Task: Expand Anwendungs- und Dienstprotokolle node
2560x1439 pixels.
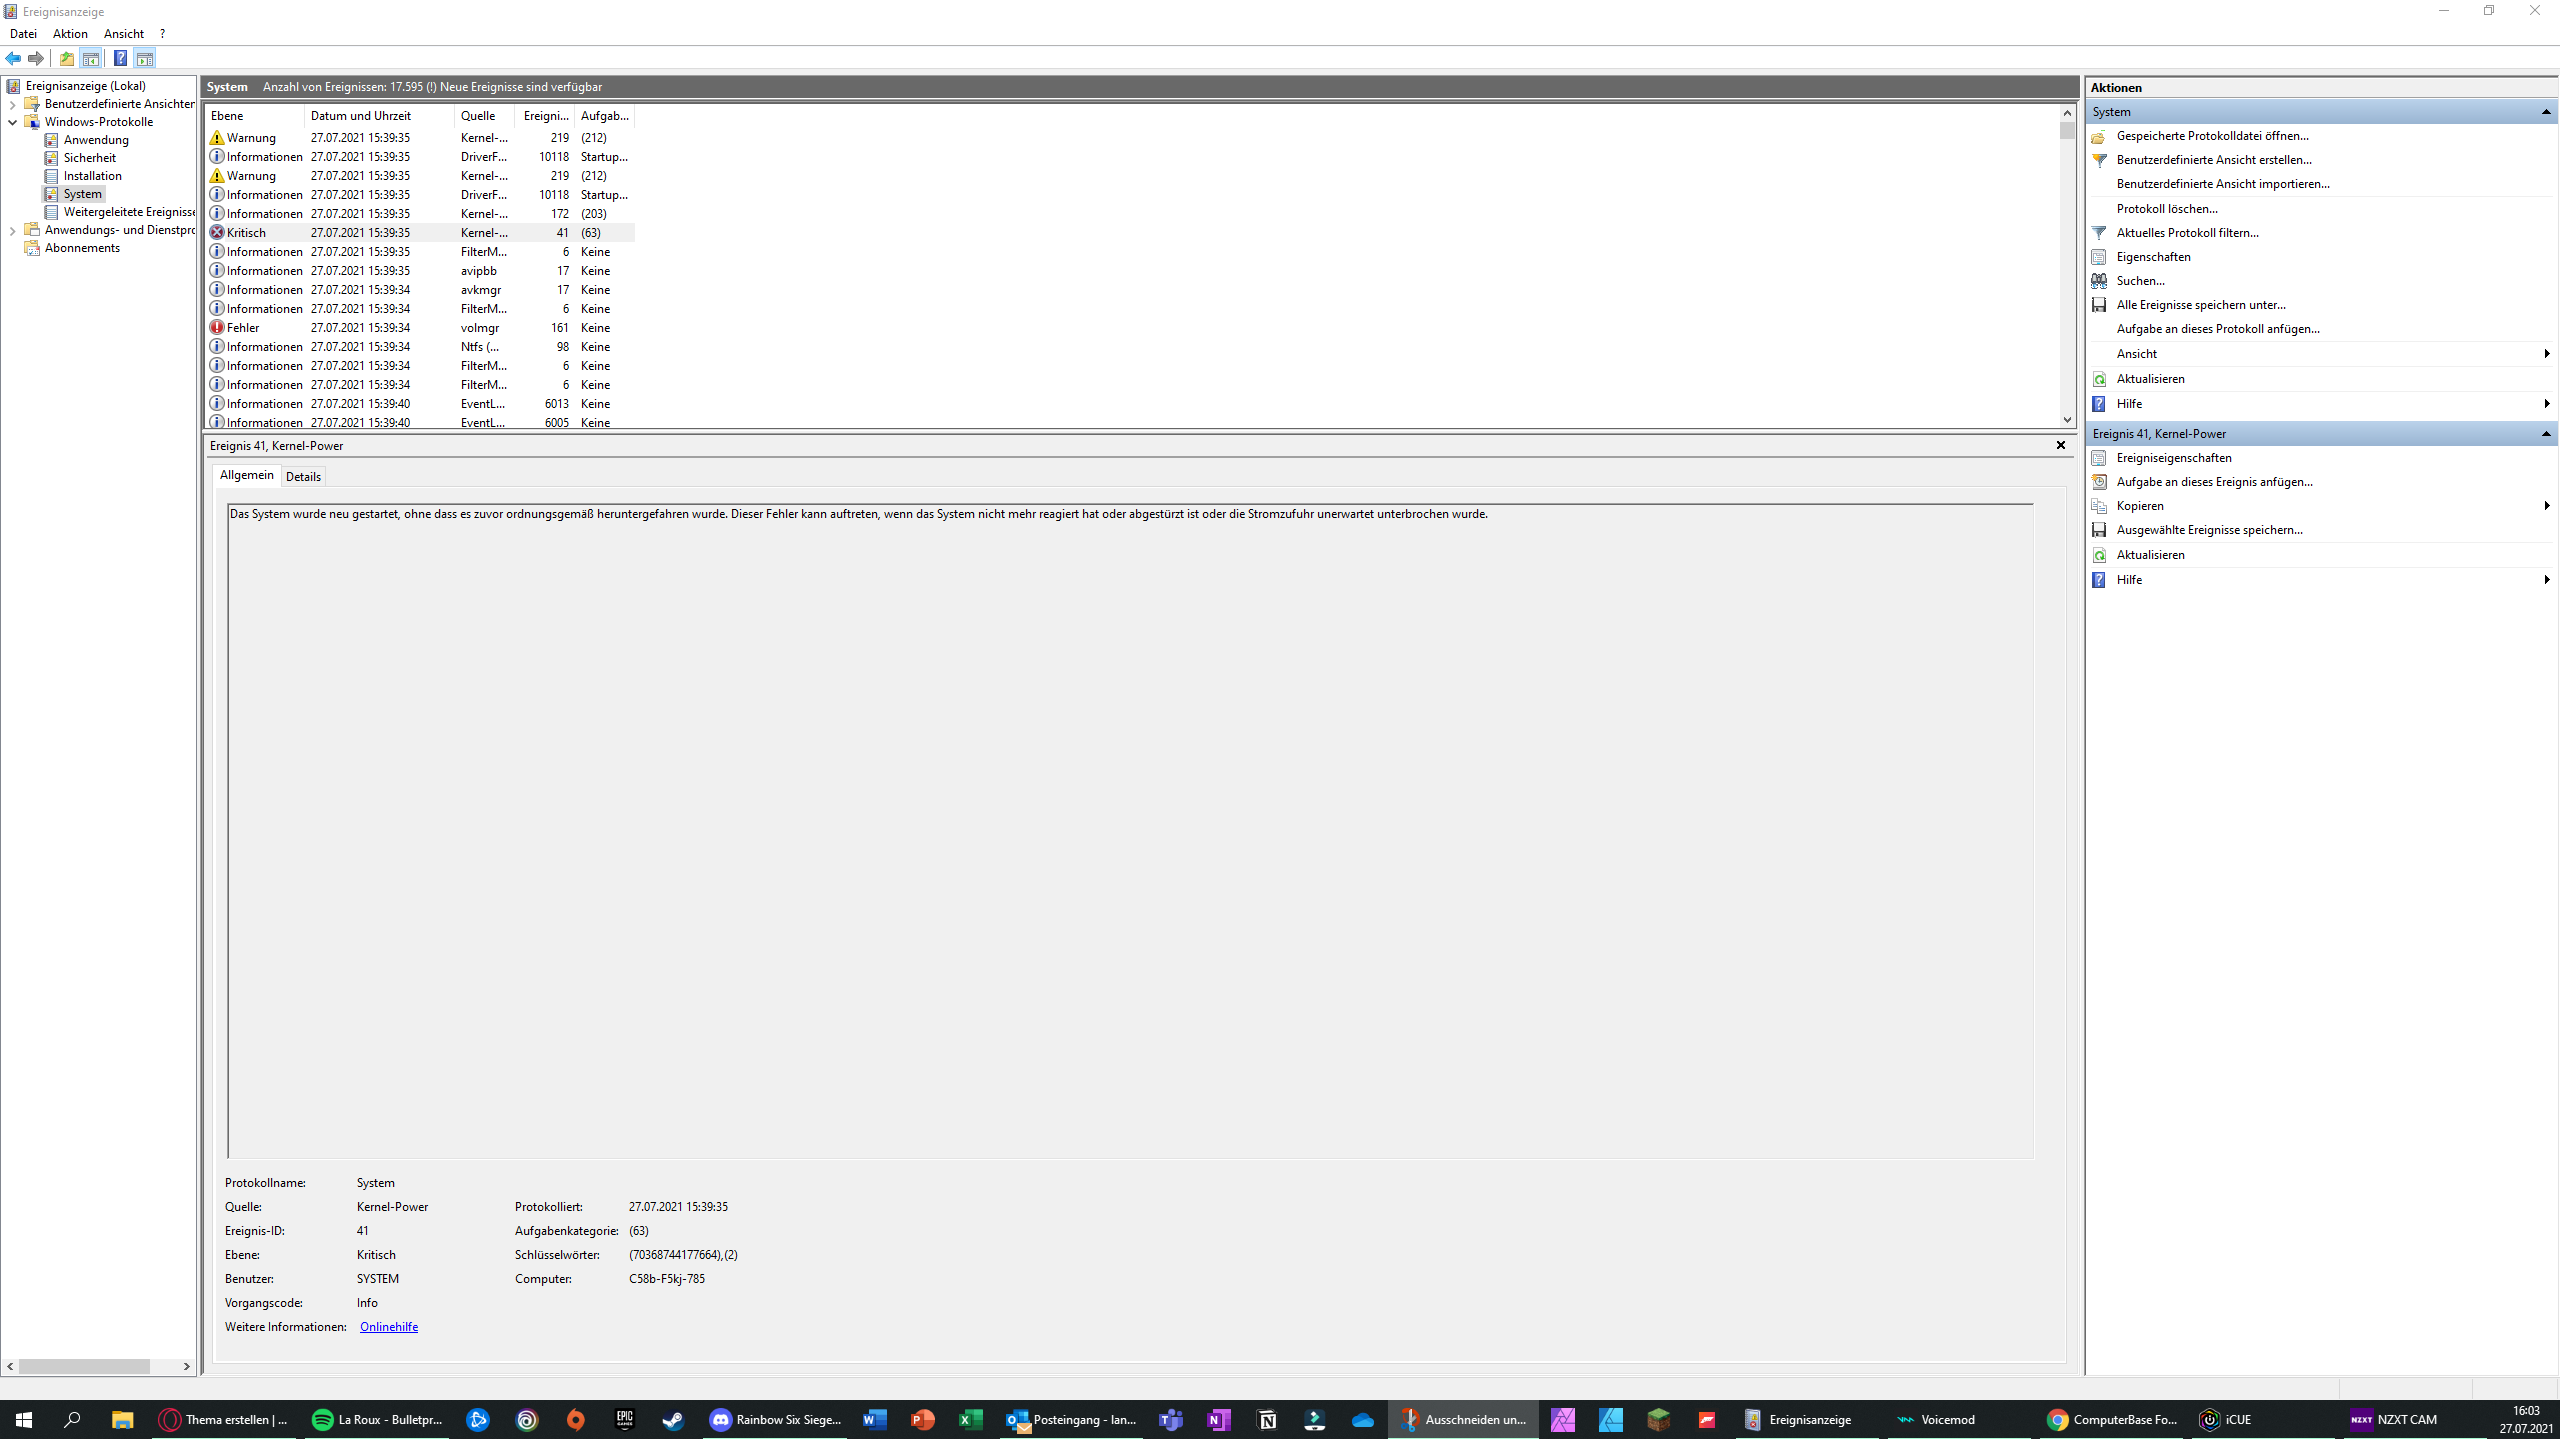Action: [12, 230]
